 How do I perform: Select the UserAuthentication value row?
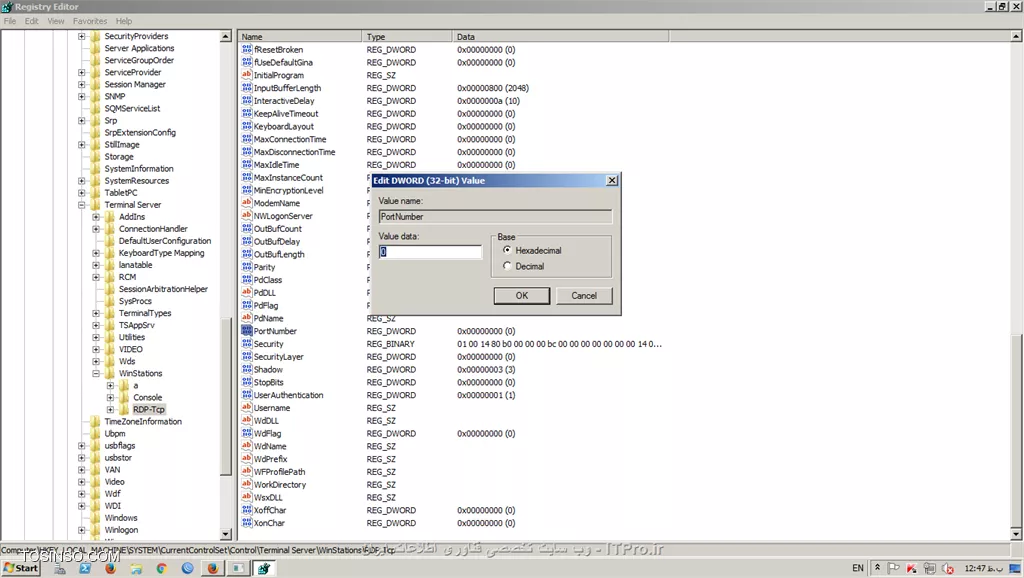288,395
